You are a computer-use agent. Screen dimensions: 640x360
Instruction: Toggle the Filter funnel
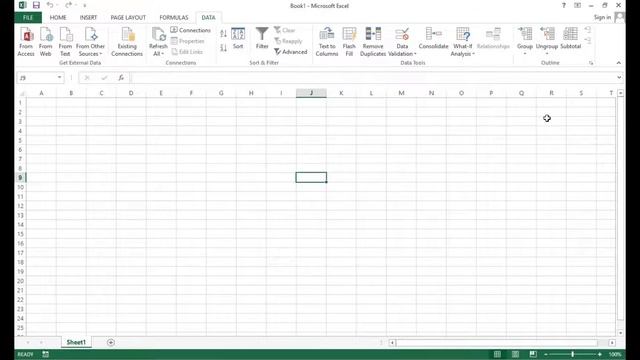(x=262, y=39)
